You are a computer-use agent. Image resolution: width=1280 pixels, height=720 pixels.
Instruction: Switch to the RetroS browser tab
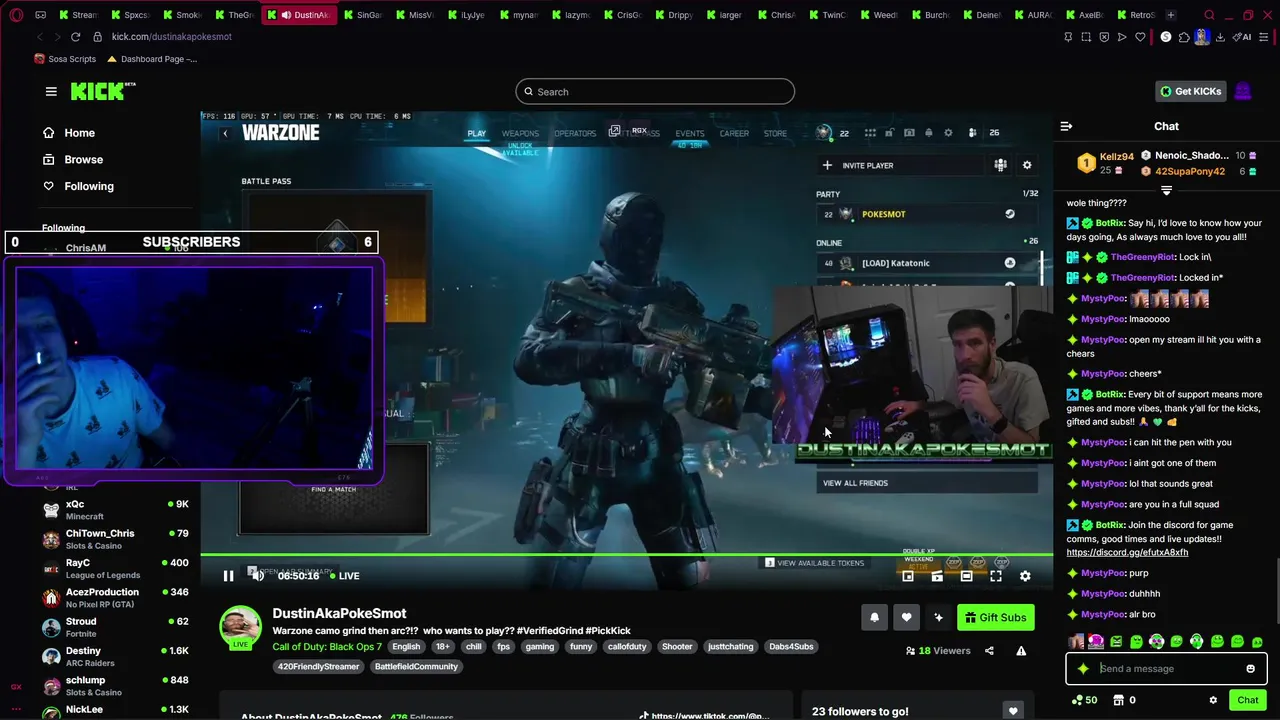1135,15
